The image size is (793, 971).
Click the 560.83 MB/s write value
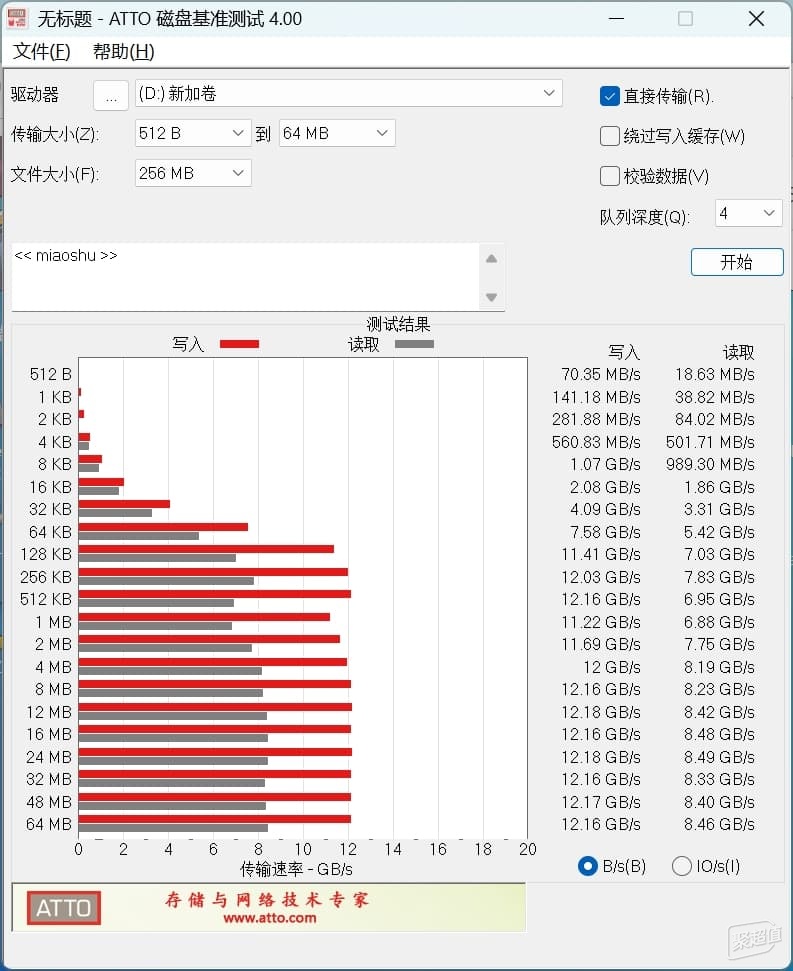click(596, 442)
